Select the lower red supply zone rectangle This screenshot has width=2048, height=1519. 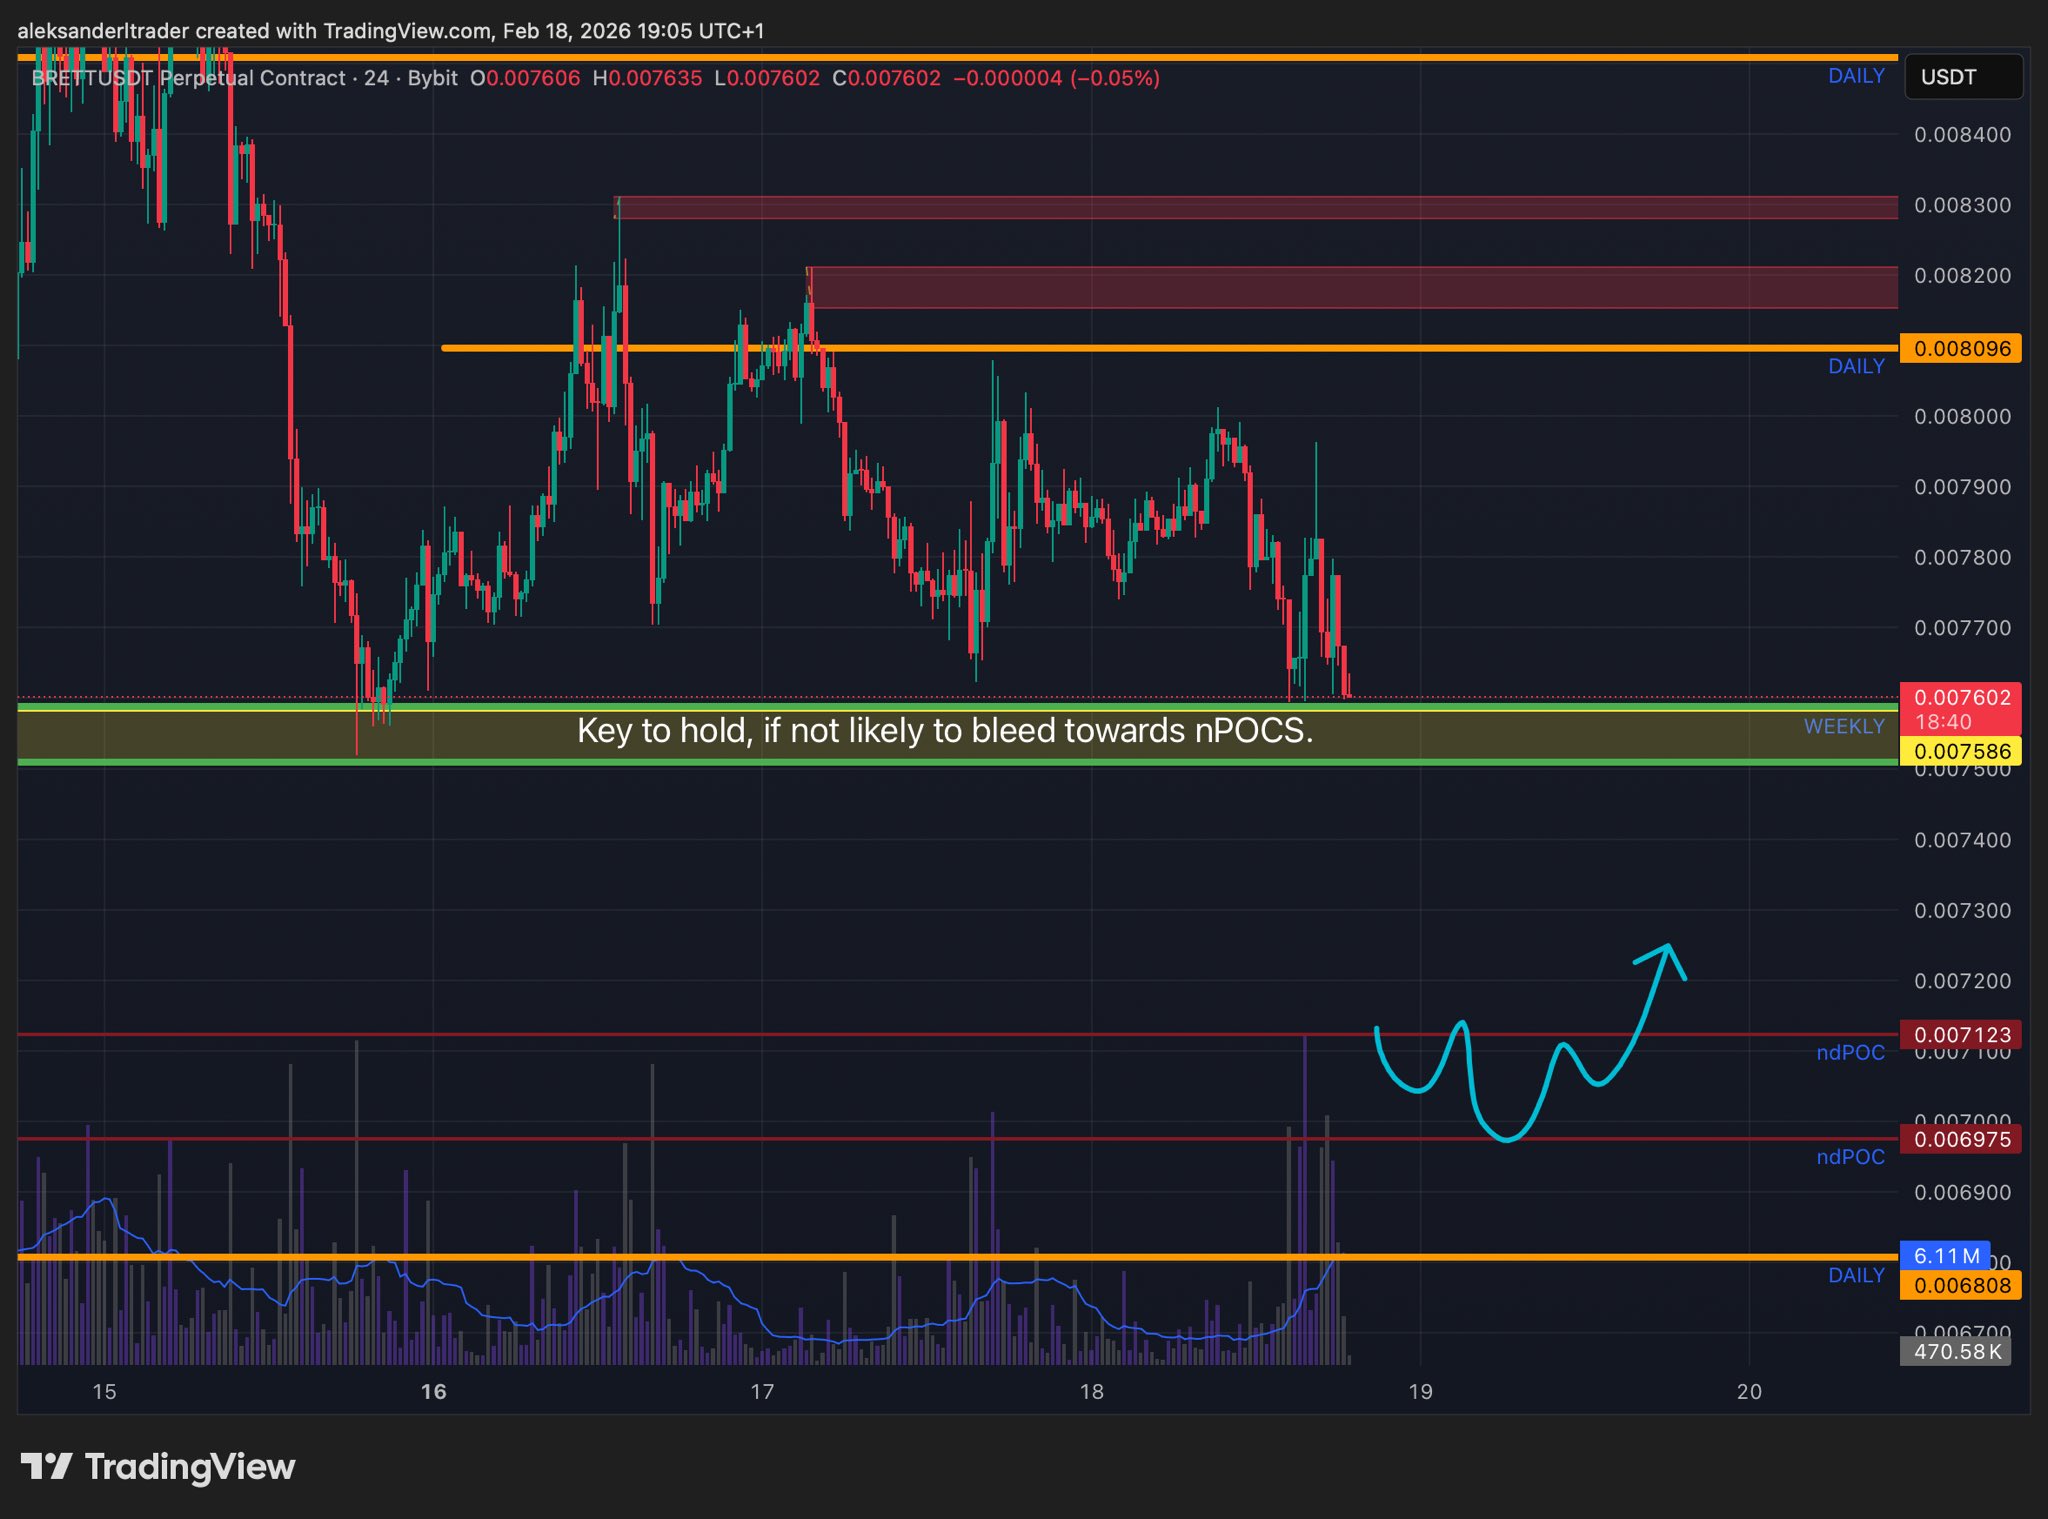pos(1350,288)
